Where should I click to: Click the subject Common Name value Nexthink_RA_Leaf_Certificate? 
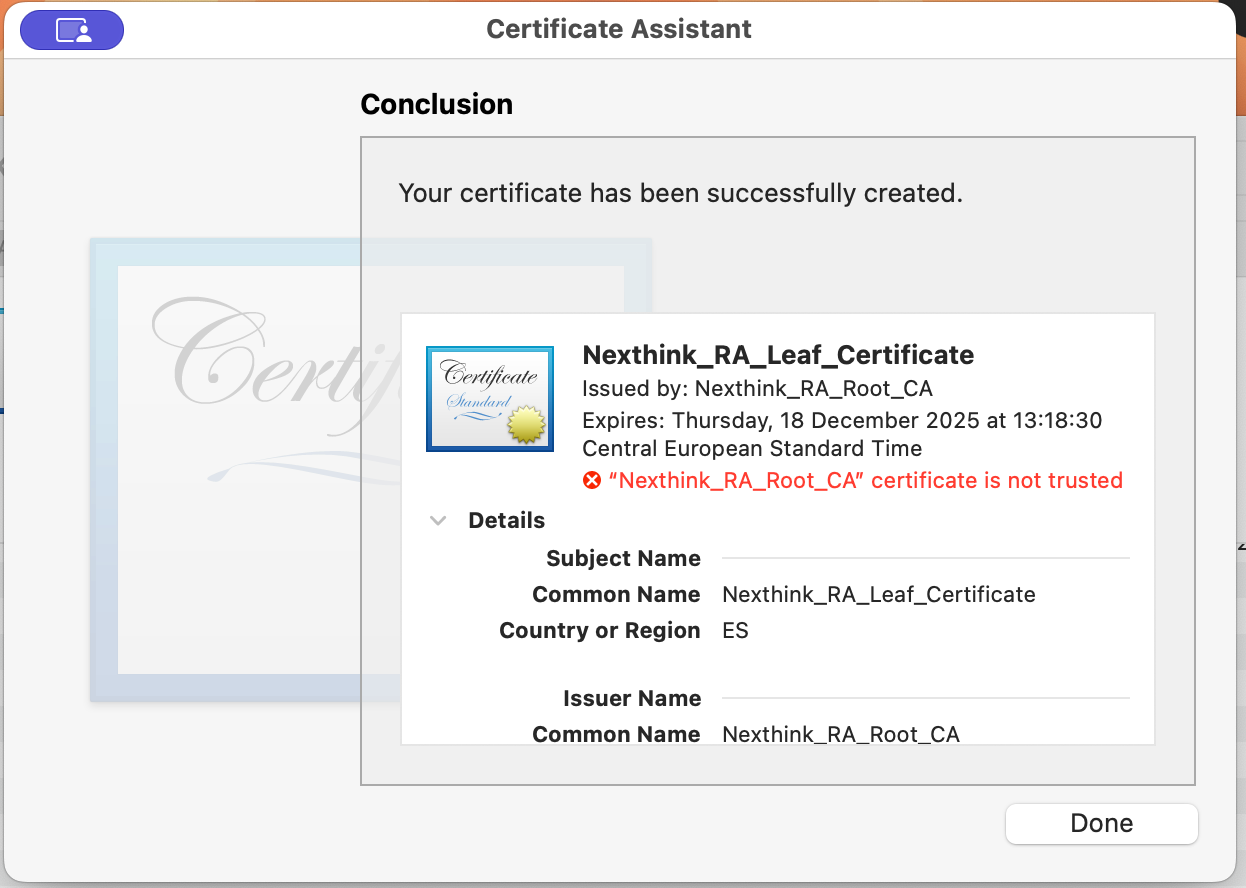coord(878,595)
